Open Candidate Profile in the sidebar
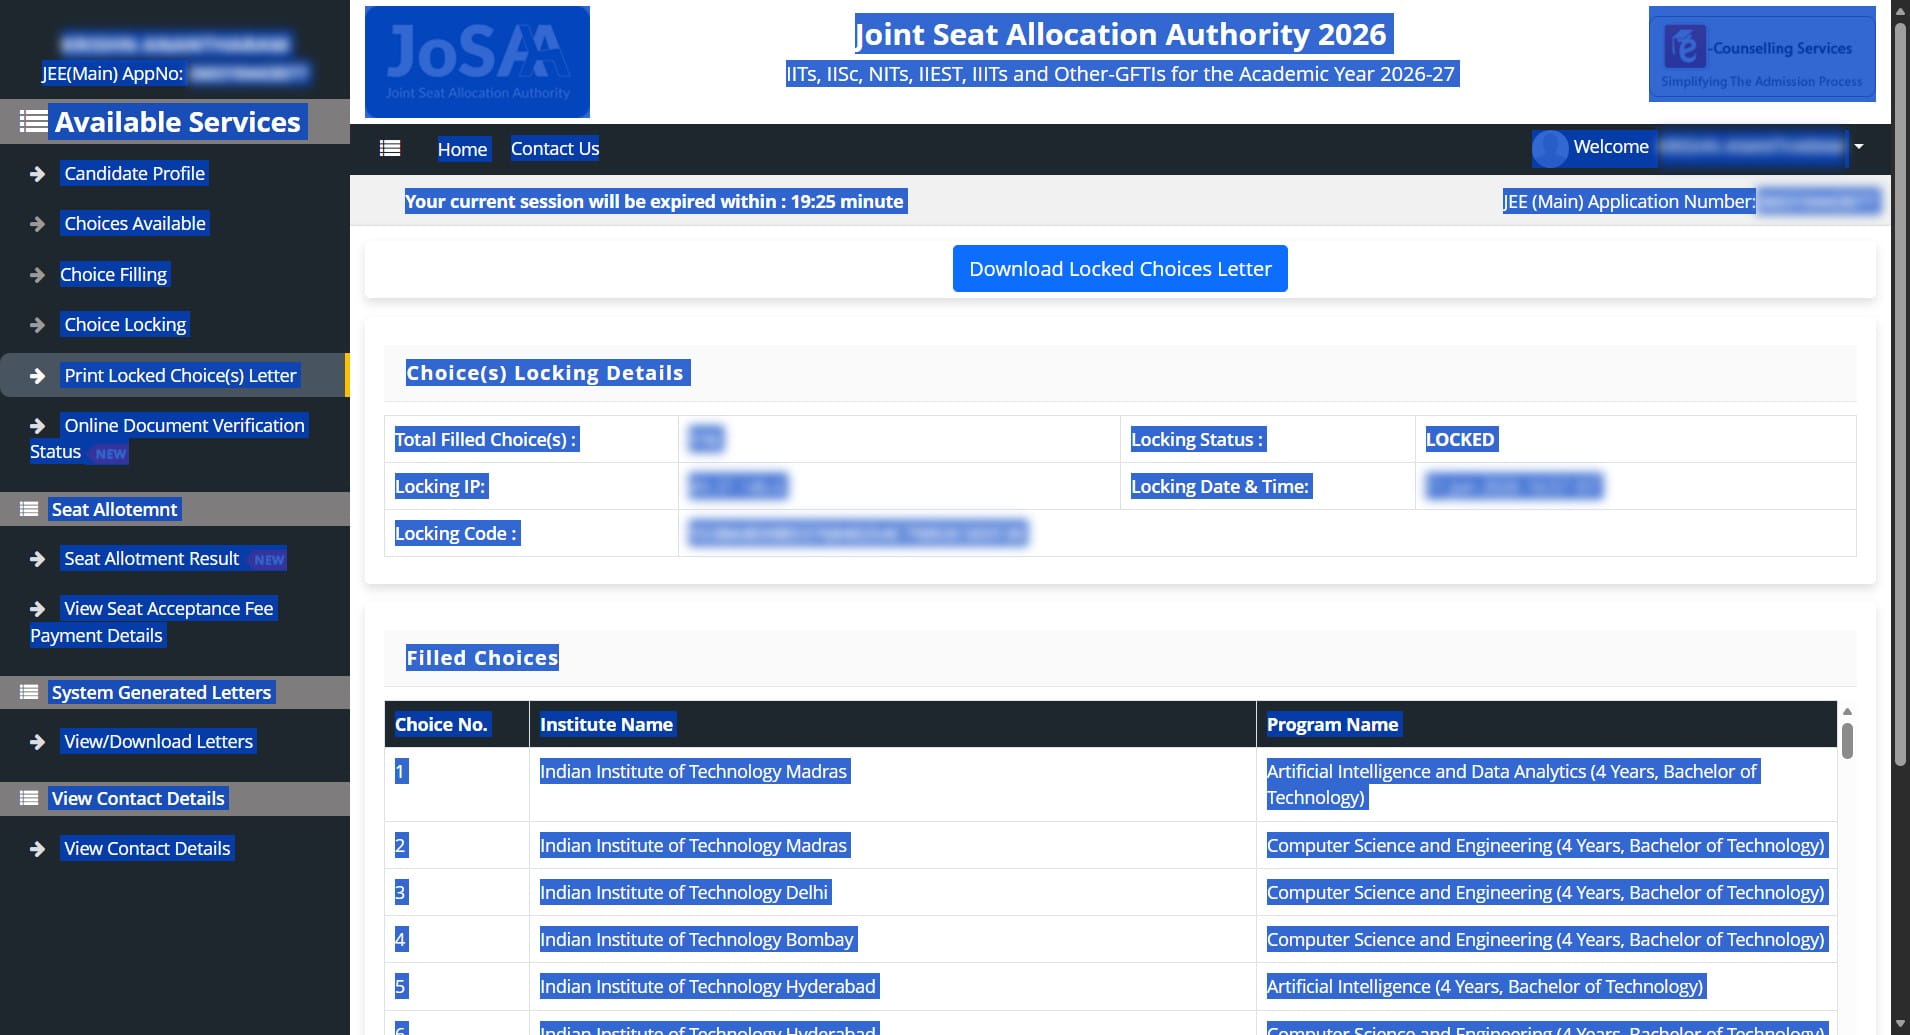 click(x=134, y=173)
